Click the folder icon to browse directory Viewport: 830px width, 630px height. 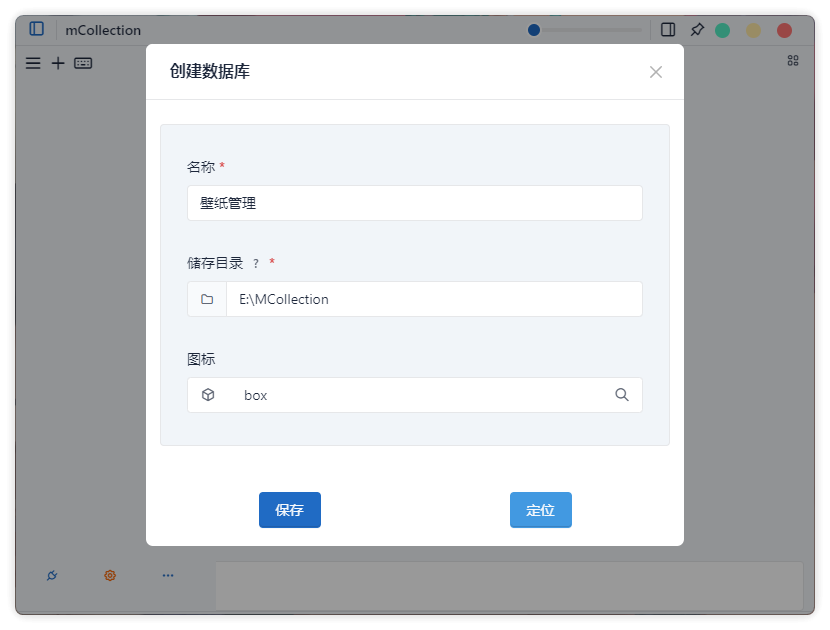207,299
